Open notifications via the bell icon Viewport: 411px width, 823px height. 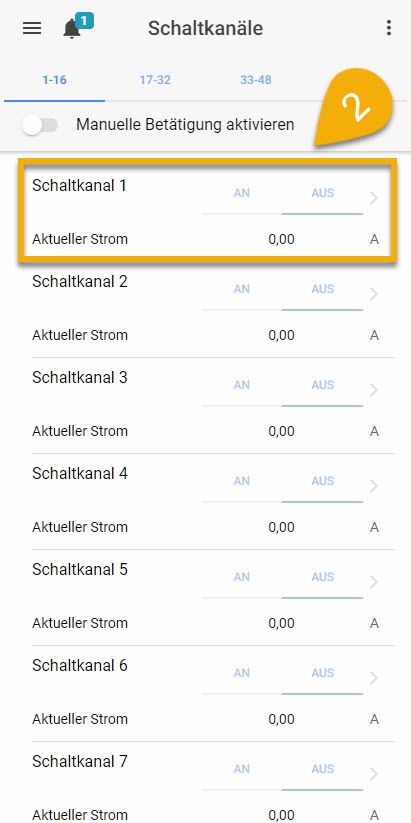(x=72, y=28)
